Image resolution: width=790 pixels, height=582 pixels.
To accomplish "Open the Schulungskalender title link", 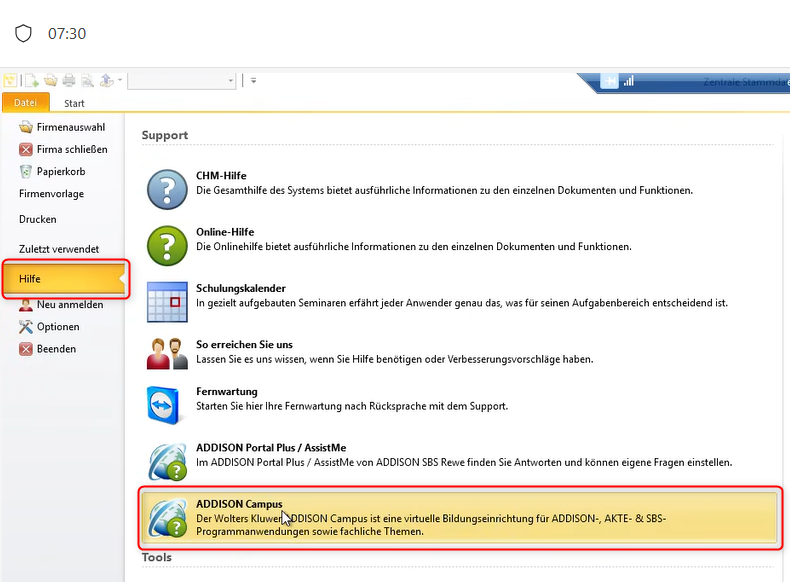I will point(241,288).
